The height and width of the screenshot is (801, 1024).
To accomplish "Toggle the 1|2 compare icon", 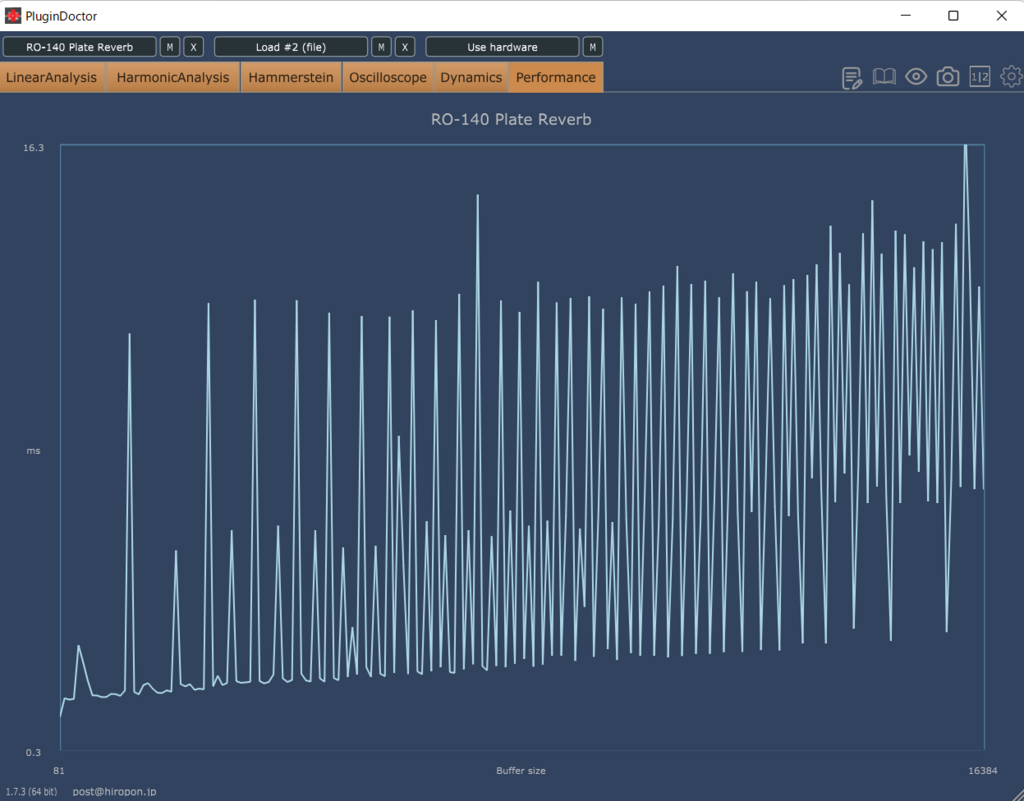I will [980, 77].
